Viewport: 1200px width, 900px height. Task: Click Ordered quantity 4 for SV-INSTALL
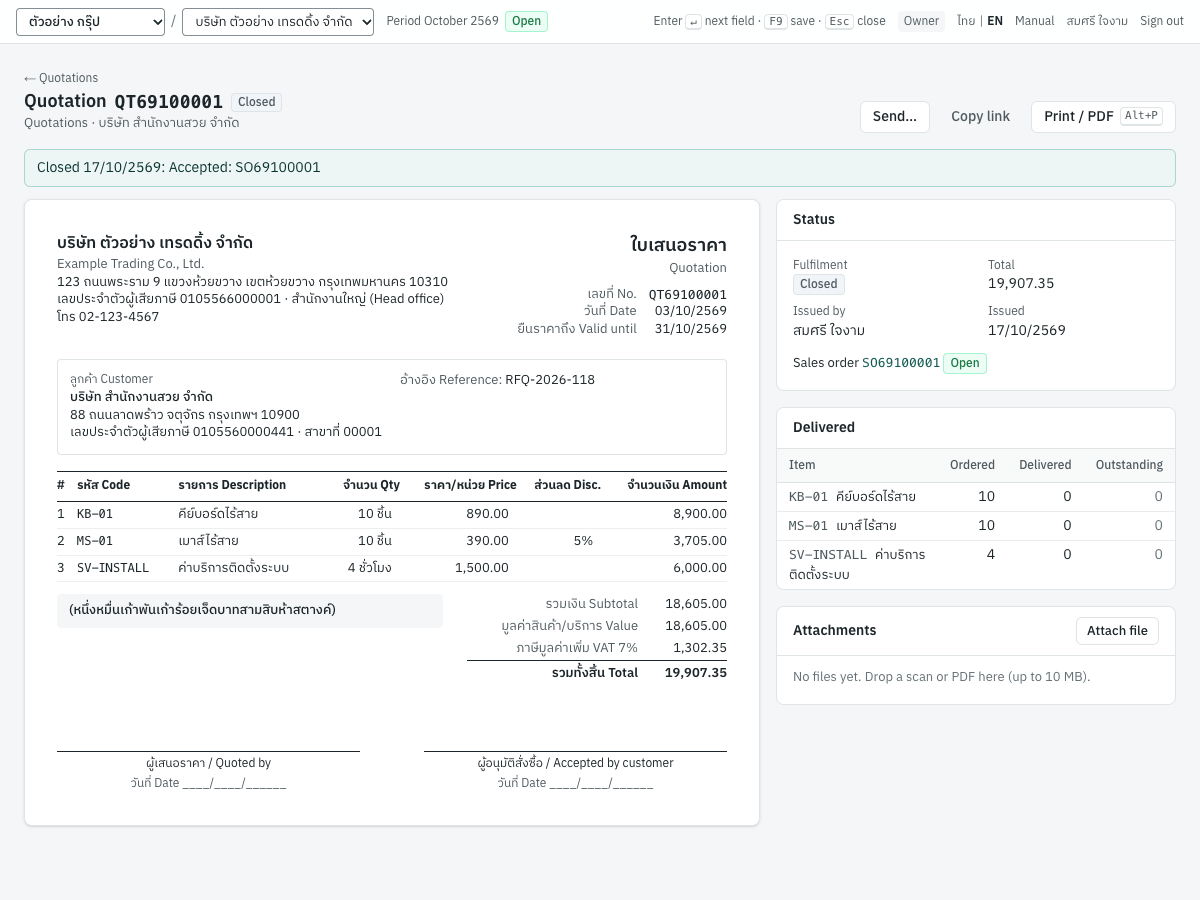click(x=990, y=554)
